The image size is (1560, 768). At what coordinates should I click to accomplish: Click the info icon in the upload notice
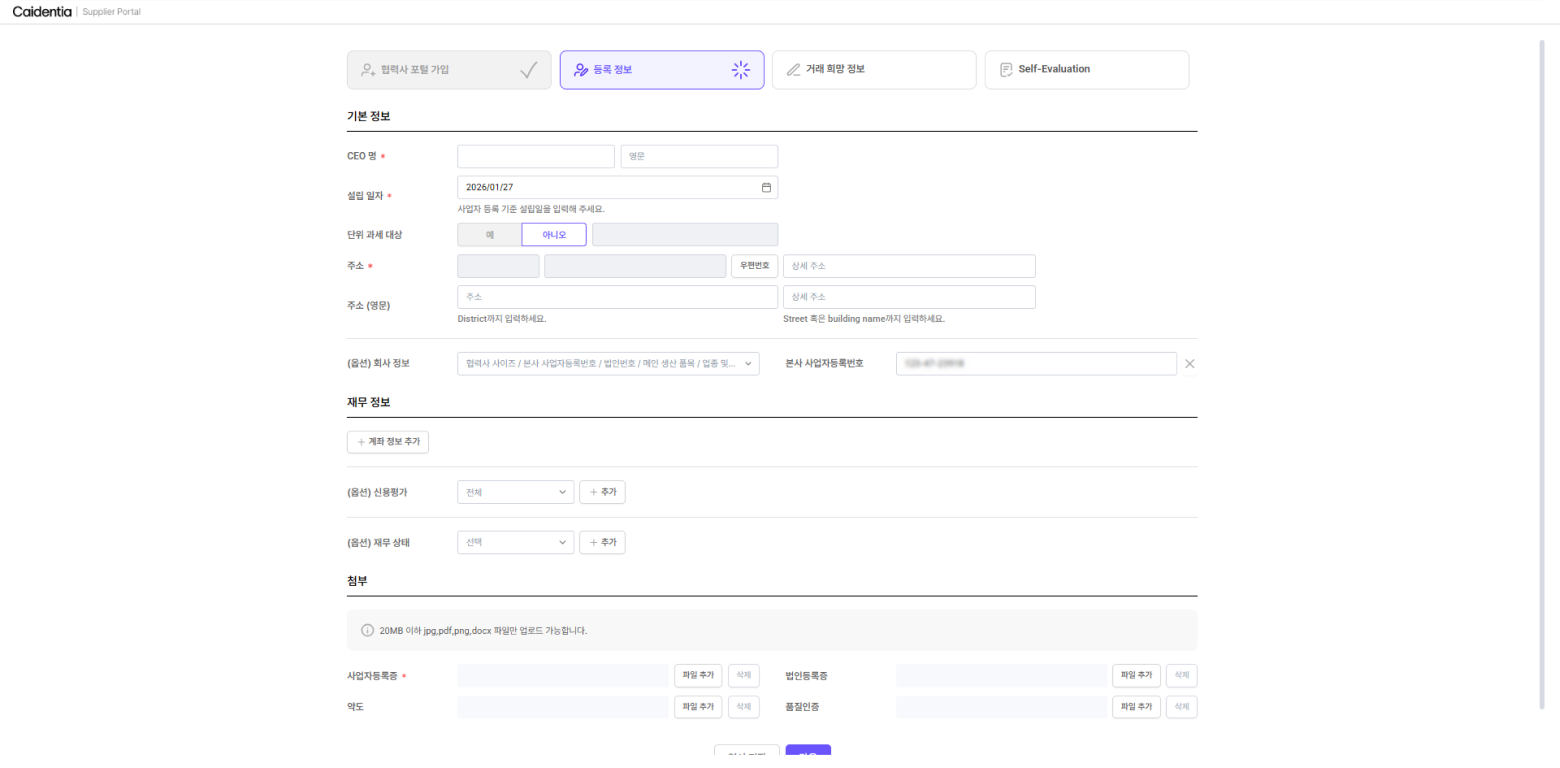point(367,631)
